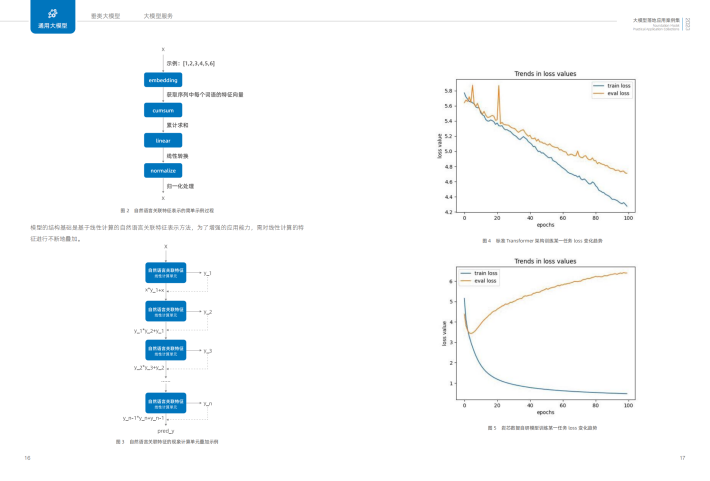Click the epochs axis label under Figure 5 chart
The image size is (710, 481).
point(545,412)
